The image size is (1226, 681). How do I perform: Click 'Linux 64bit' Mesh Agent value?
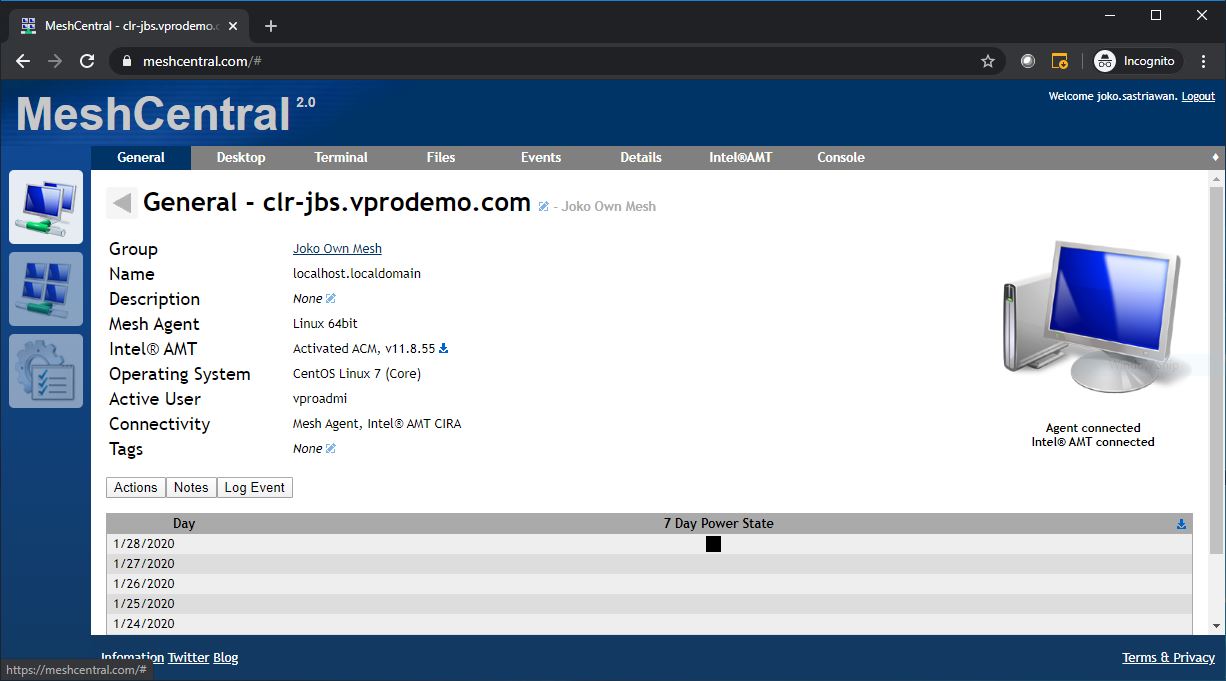coord(325,323)
